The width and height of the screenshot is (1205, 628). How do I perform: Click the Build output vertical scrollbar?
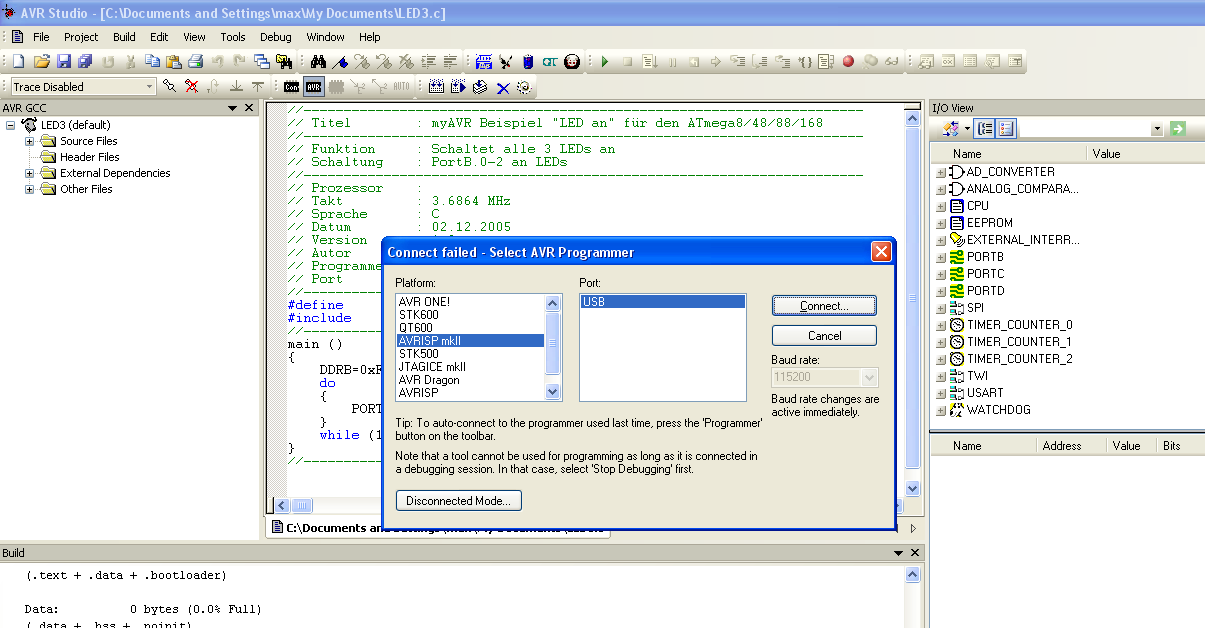coord(911,597)
